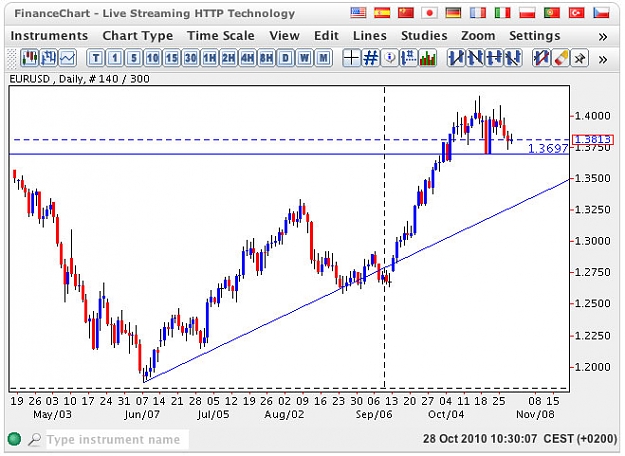
Task: Switch language with the German flag
Action: click(453, 13)
